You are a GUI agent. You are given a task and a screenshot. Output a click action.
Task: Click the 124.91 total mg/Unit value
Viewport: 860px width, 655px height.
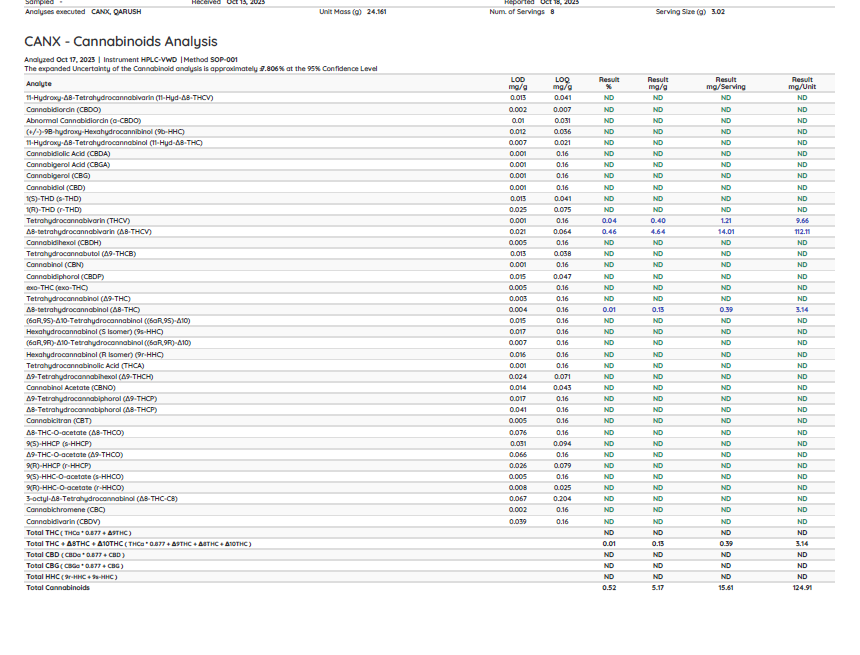point(802,588)
